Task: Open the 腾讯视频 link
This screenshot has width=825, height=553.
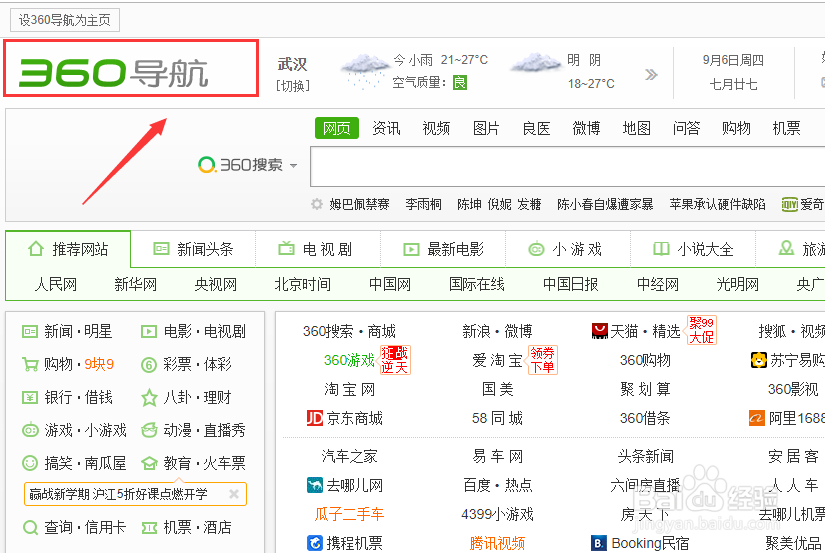Action: click(497, 543)
